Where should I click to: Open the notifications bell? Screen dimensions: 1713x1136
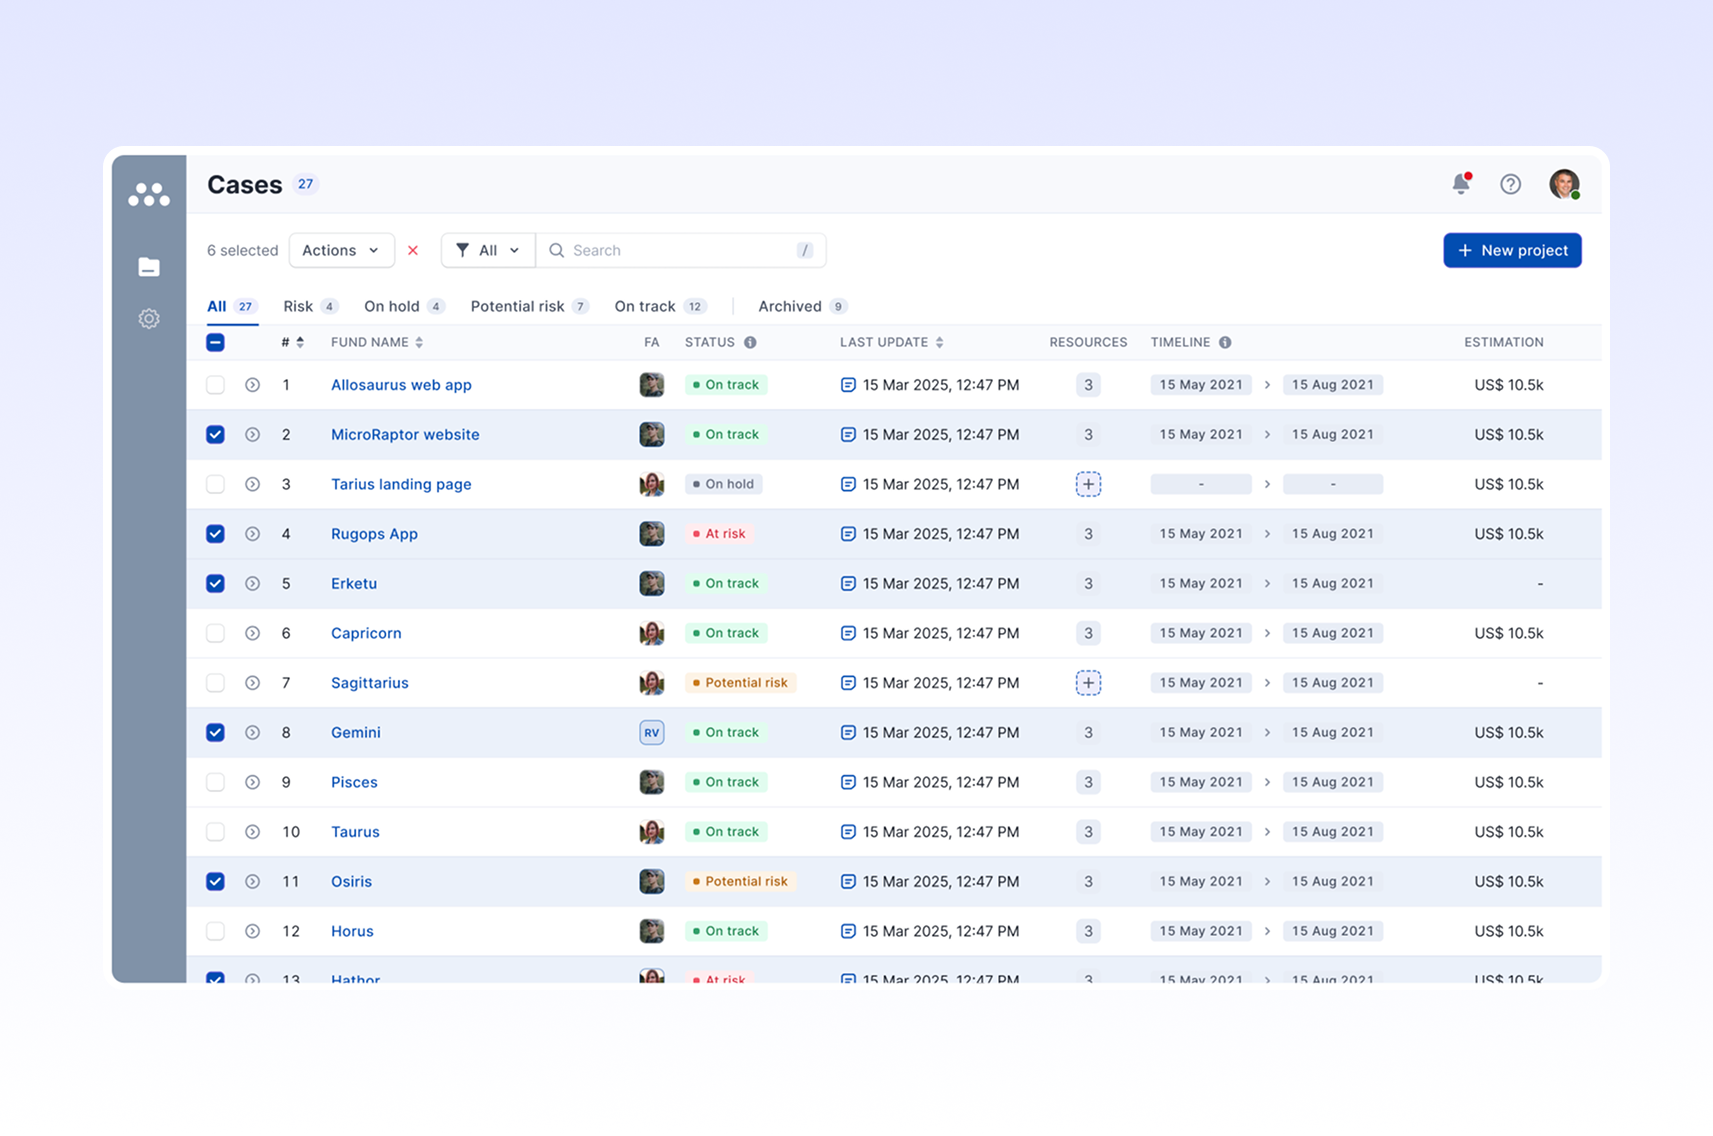(x=1460, y=184)
